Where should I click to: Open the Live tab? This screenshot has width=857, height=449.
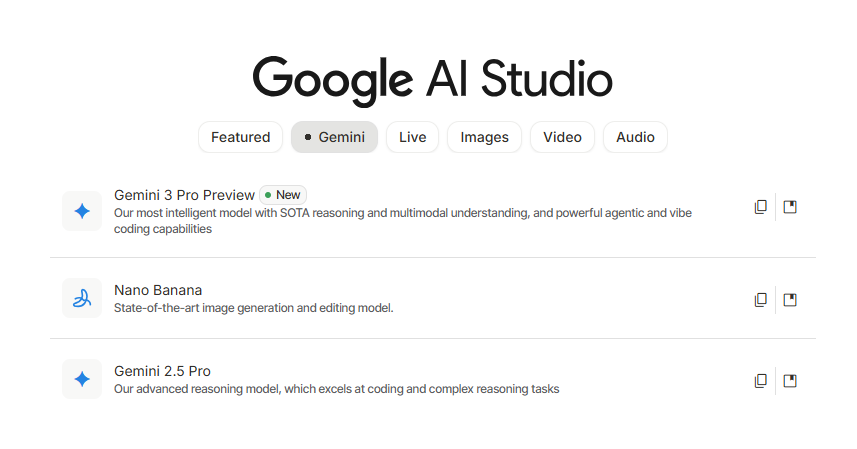coord(412,137)
